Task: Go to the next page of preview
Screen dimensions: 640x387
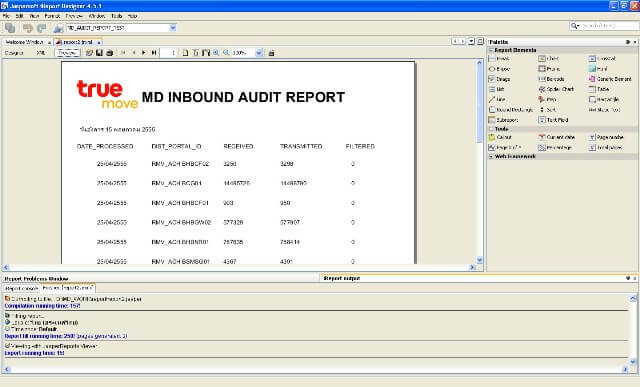Action: click(x=144, y=53)
